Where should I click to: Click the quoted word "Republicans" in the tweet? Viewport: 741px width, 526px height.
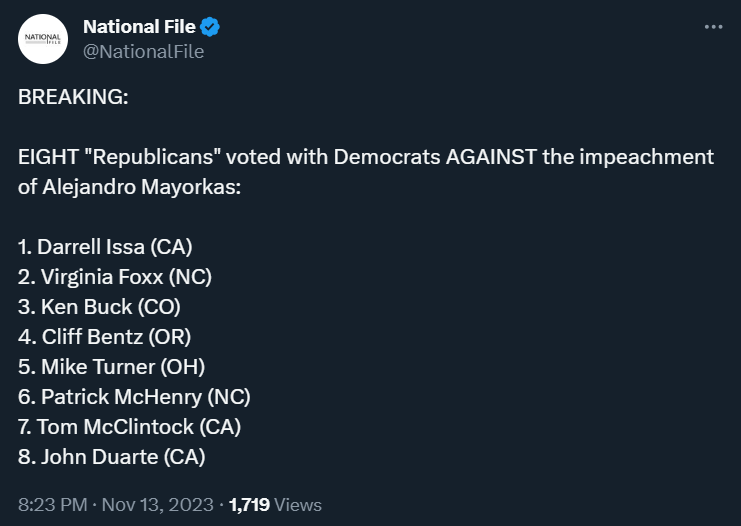[x=153, y=157]
